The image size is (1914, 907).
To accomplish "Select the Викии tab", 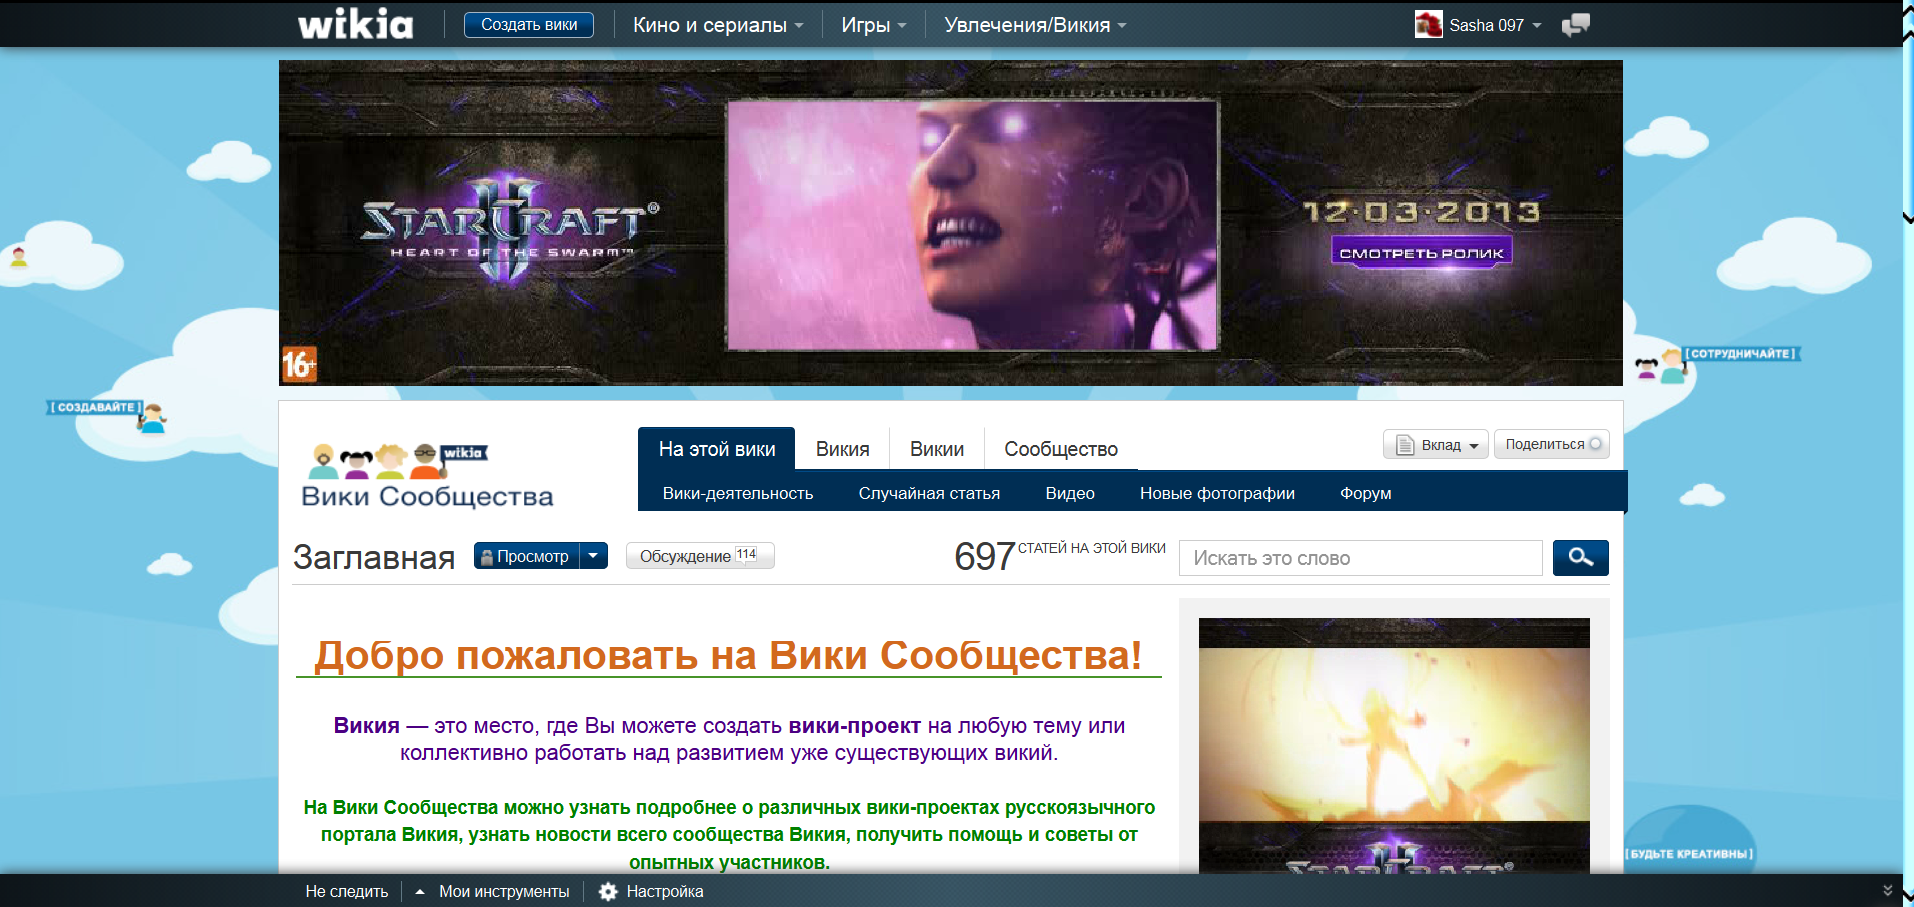I will point(937,449).
